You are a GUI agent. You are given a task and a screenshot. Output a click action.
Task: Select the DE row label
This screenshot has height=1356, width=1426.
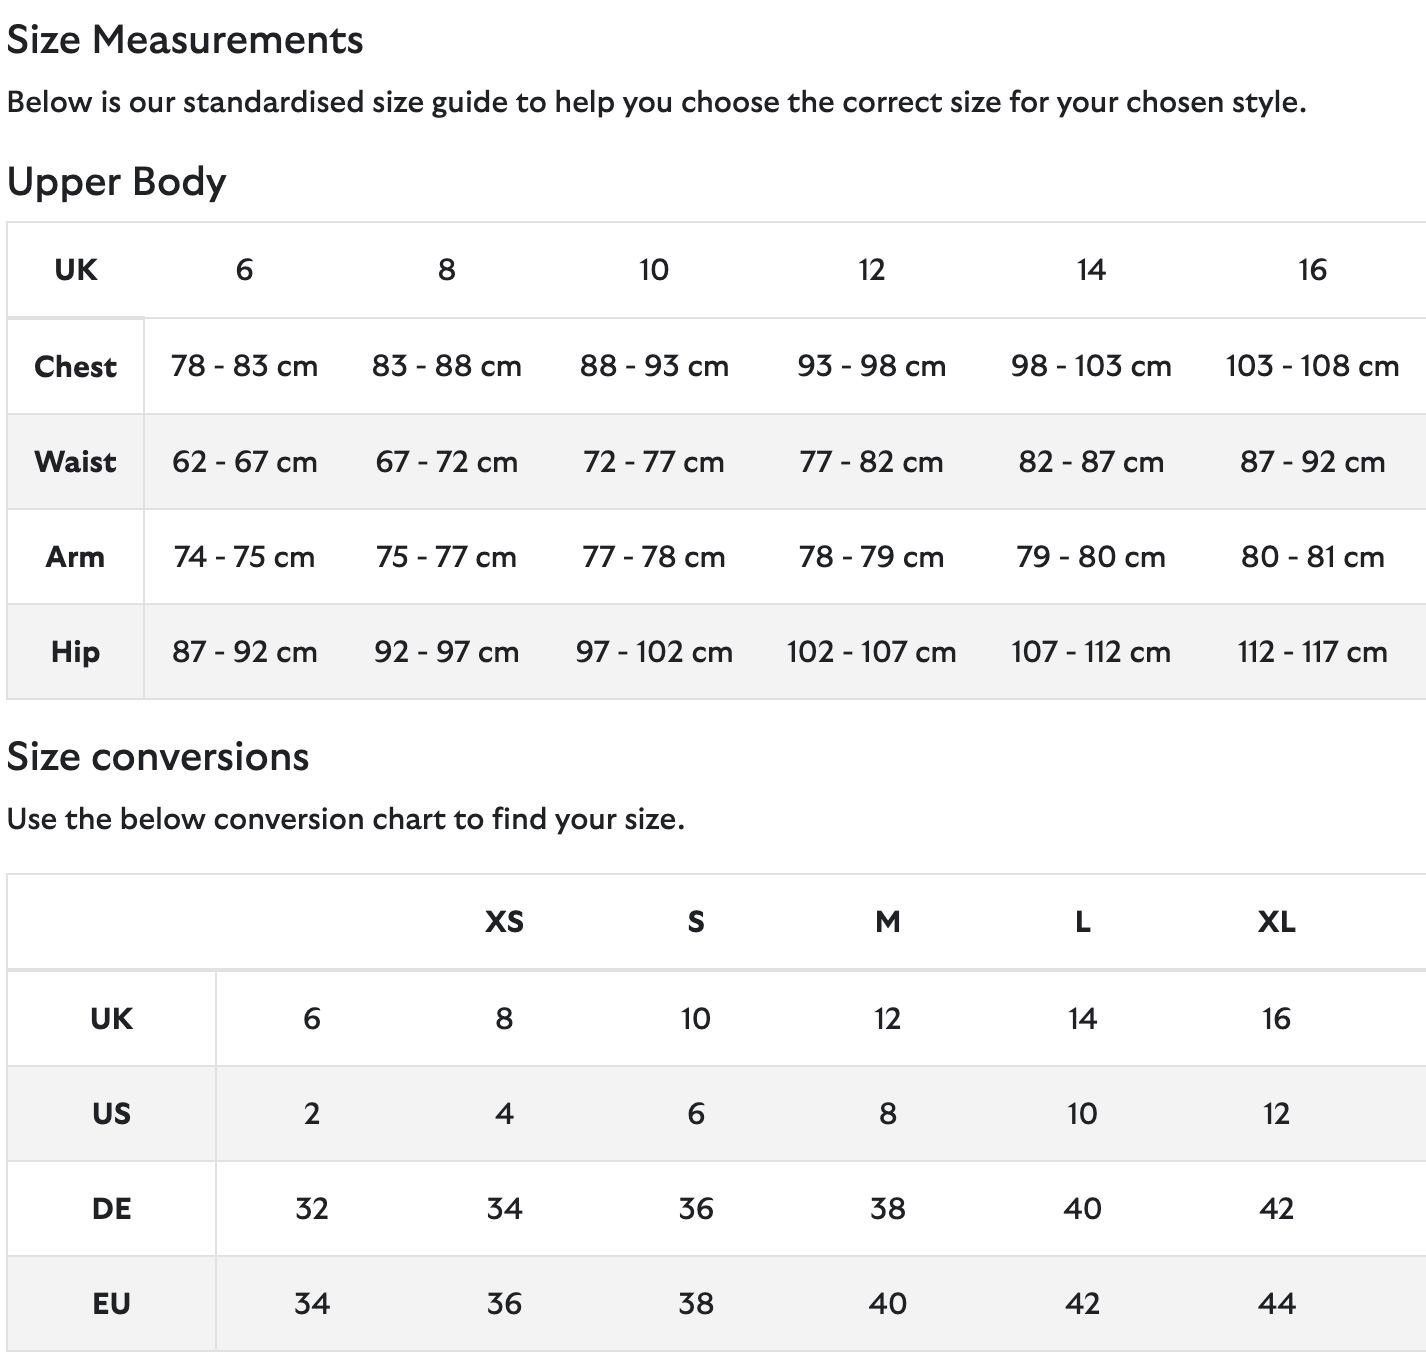point(111,1209)
